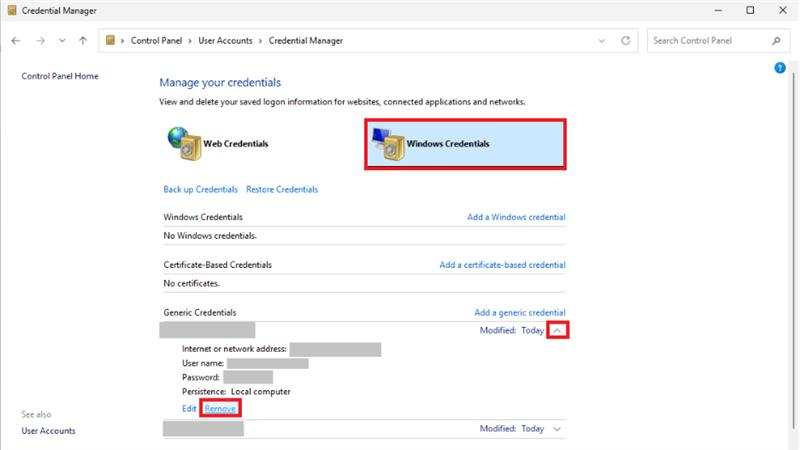The width and height of the screenshot is (800, 450).
Task: Click the search magnifier icon
Action: [x=776, y=41]
